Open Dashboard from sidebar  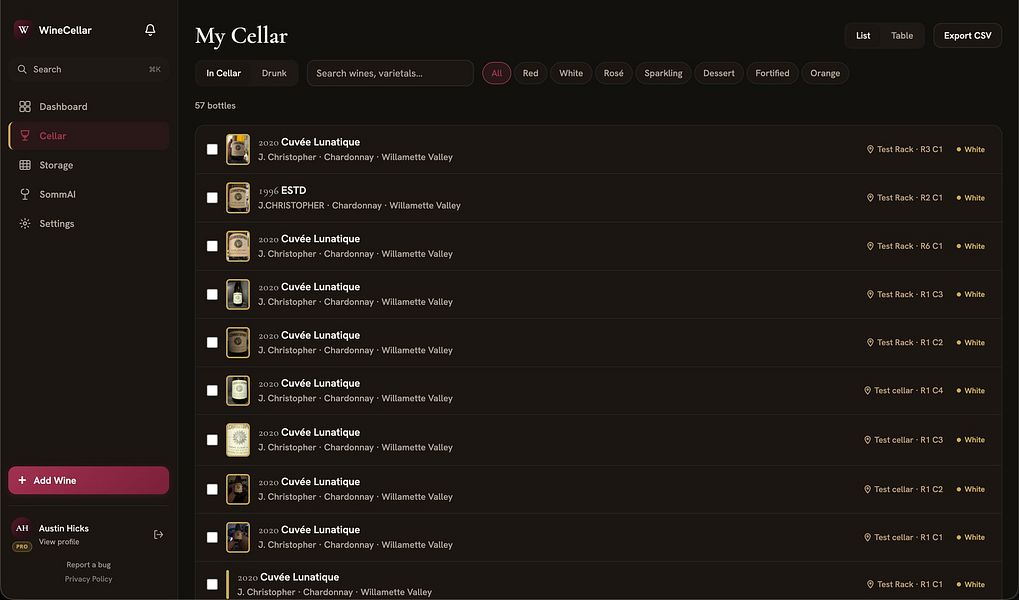click(88, 107)
